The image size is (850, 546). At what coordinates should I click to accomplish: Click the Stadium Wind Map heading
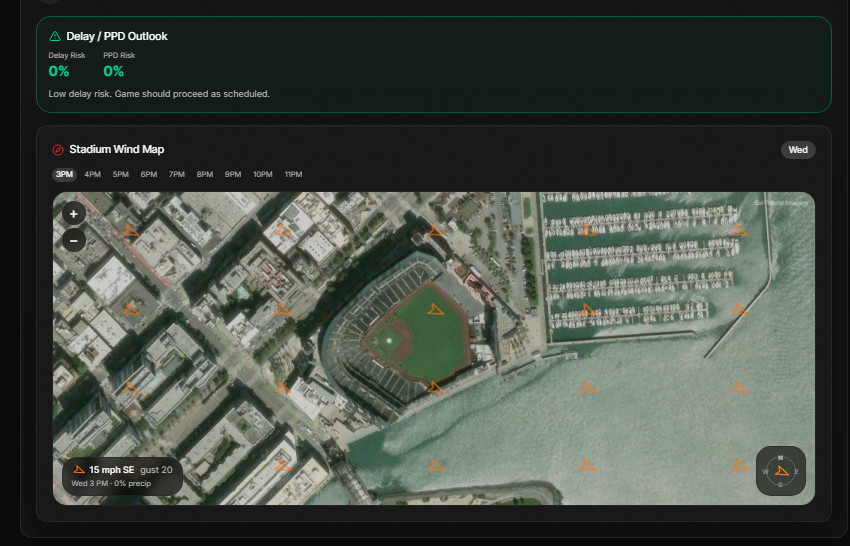[117, 149]
